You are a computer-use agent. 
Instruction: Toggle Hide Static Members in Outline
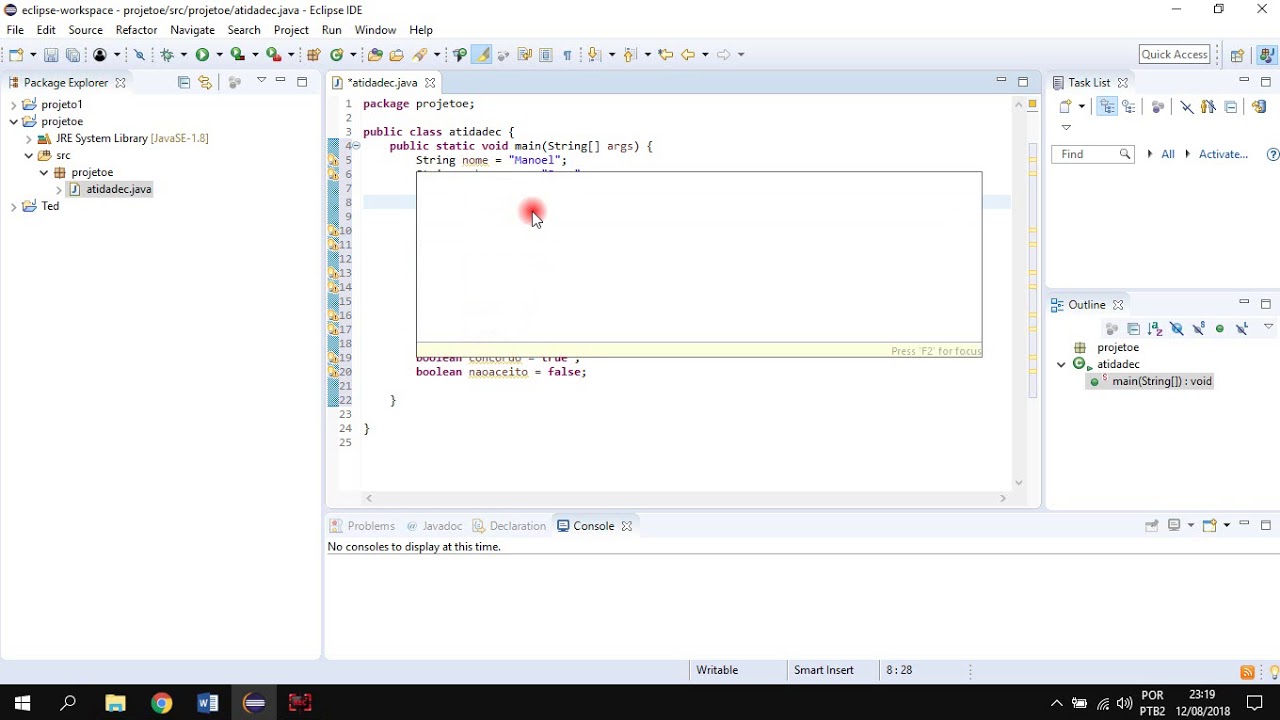point(1198,328)
